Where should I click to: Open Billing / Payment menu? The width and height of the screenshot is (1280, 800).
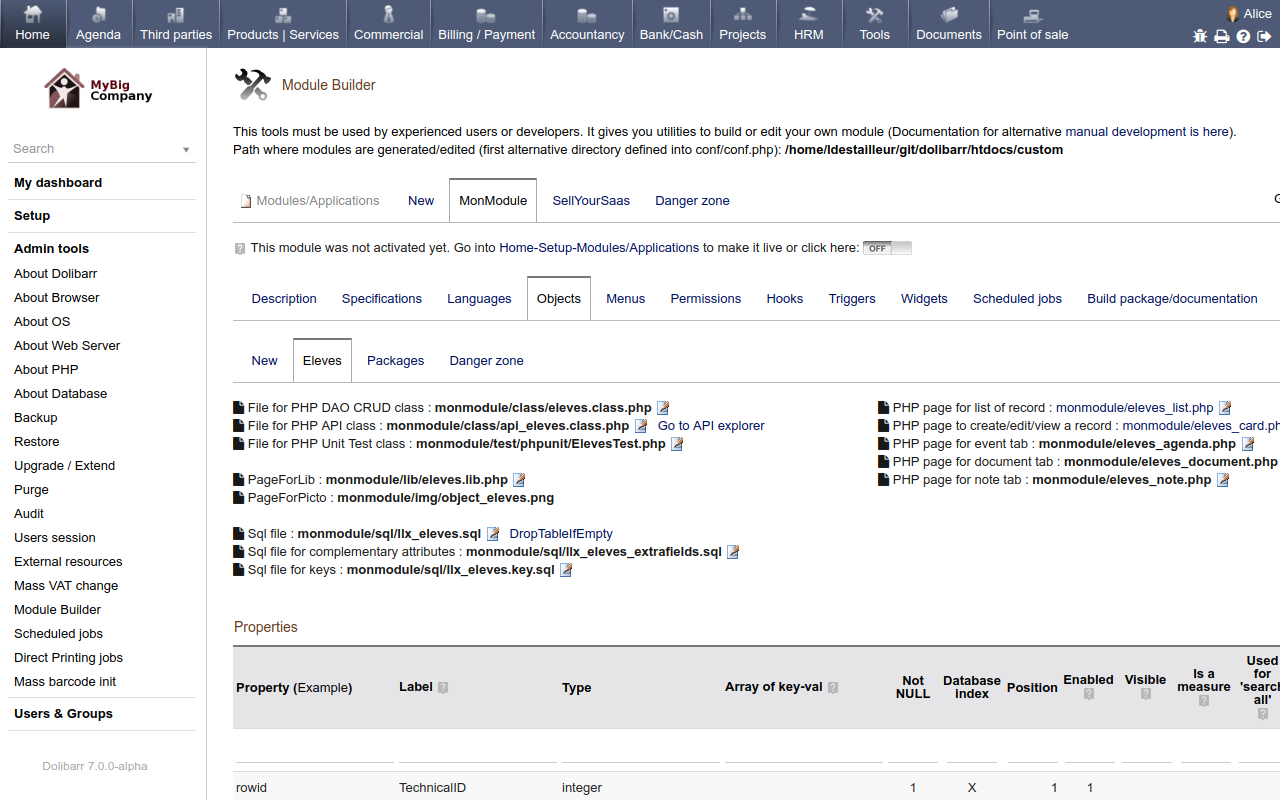[x=487, y=24]
